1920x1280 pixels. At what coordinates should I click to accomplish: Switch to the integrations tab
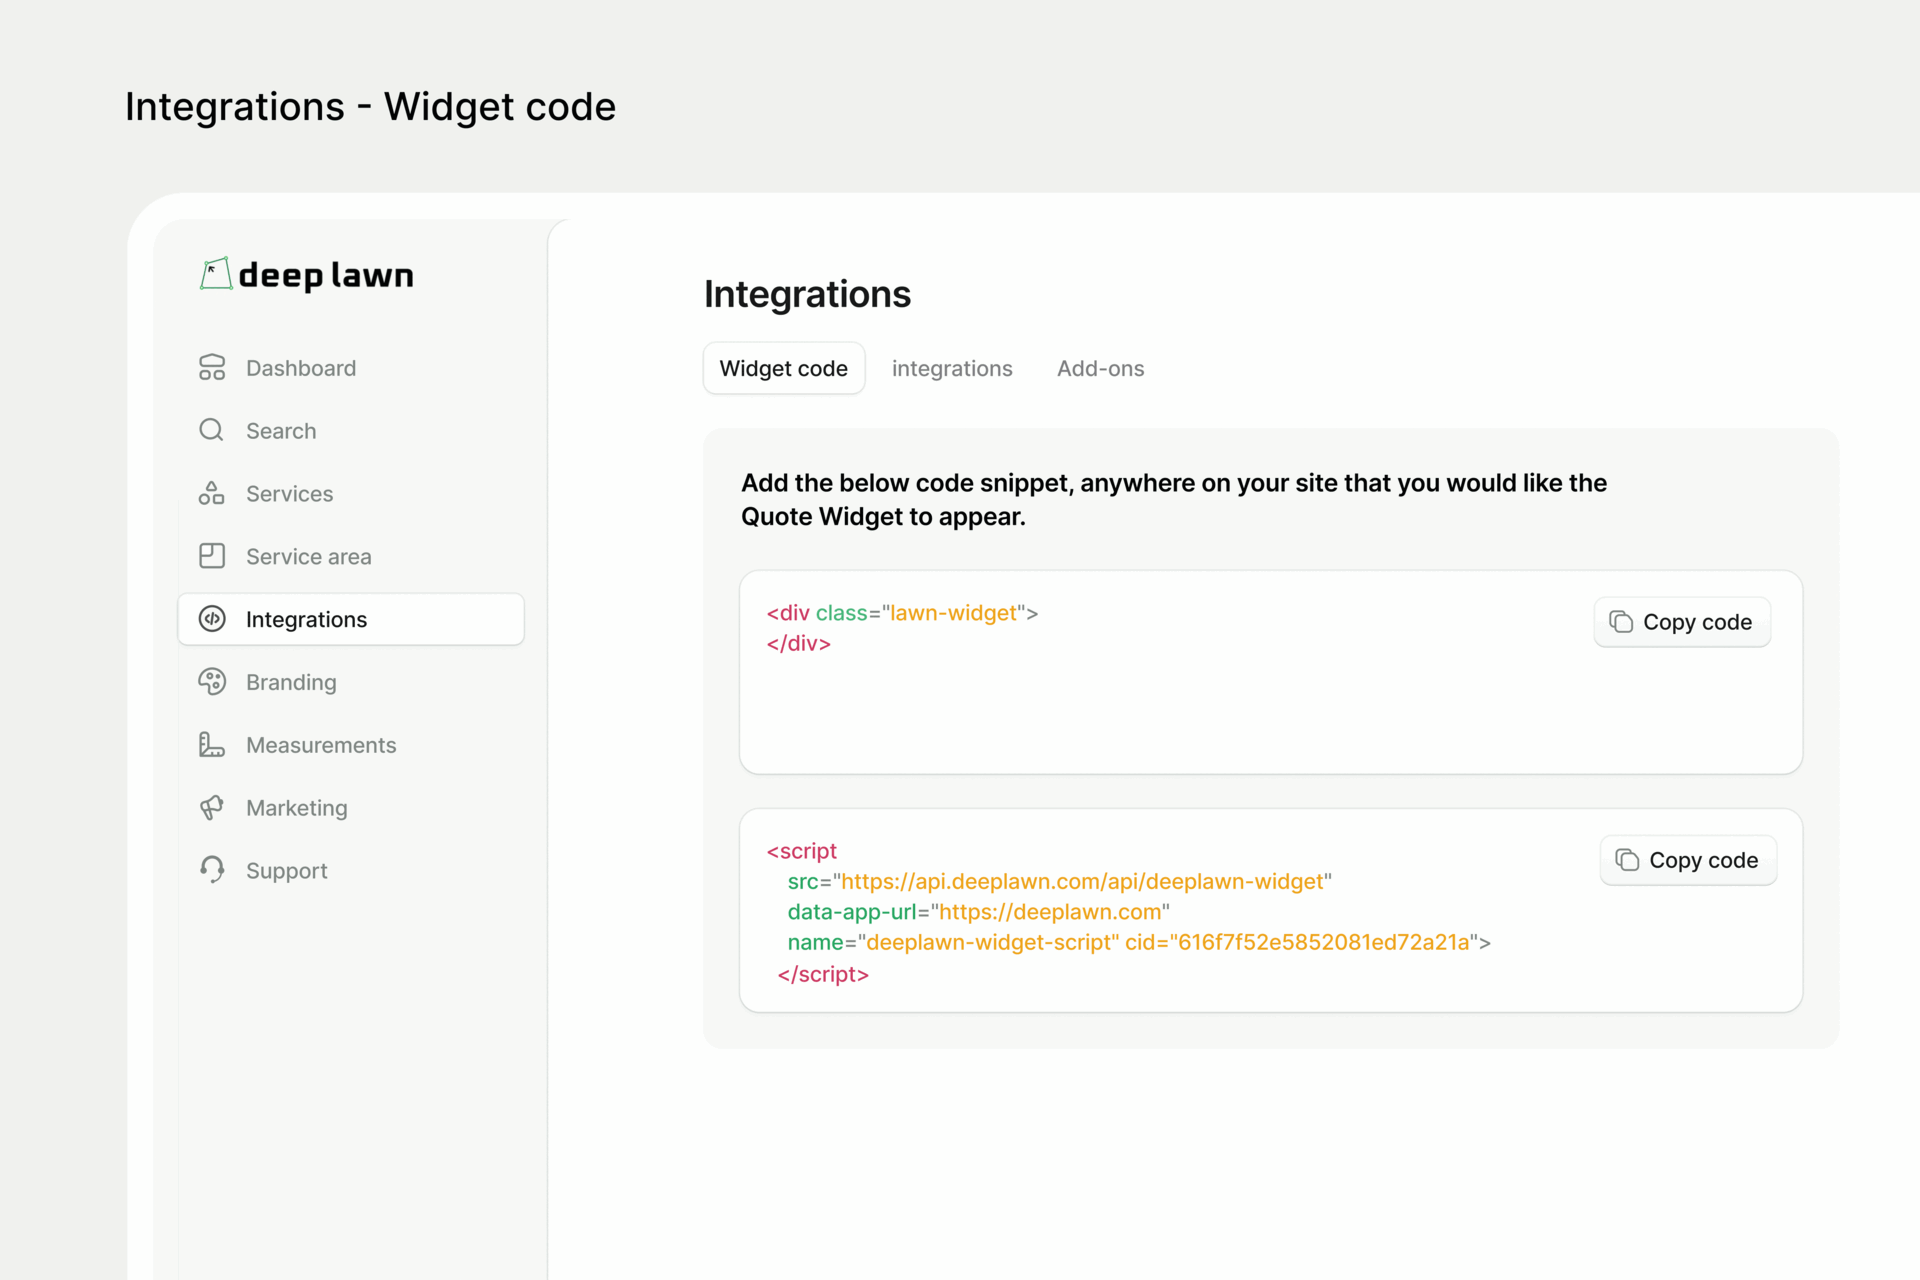951,368
